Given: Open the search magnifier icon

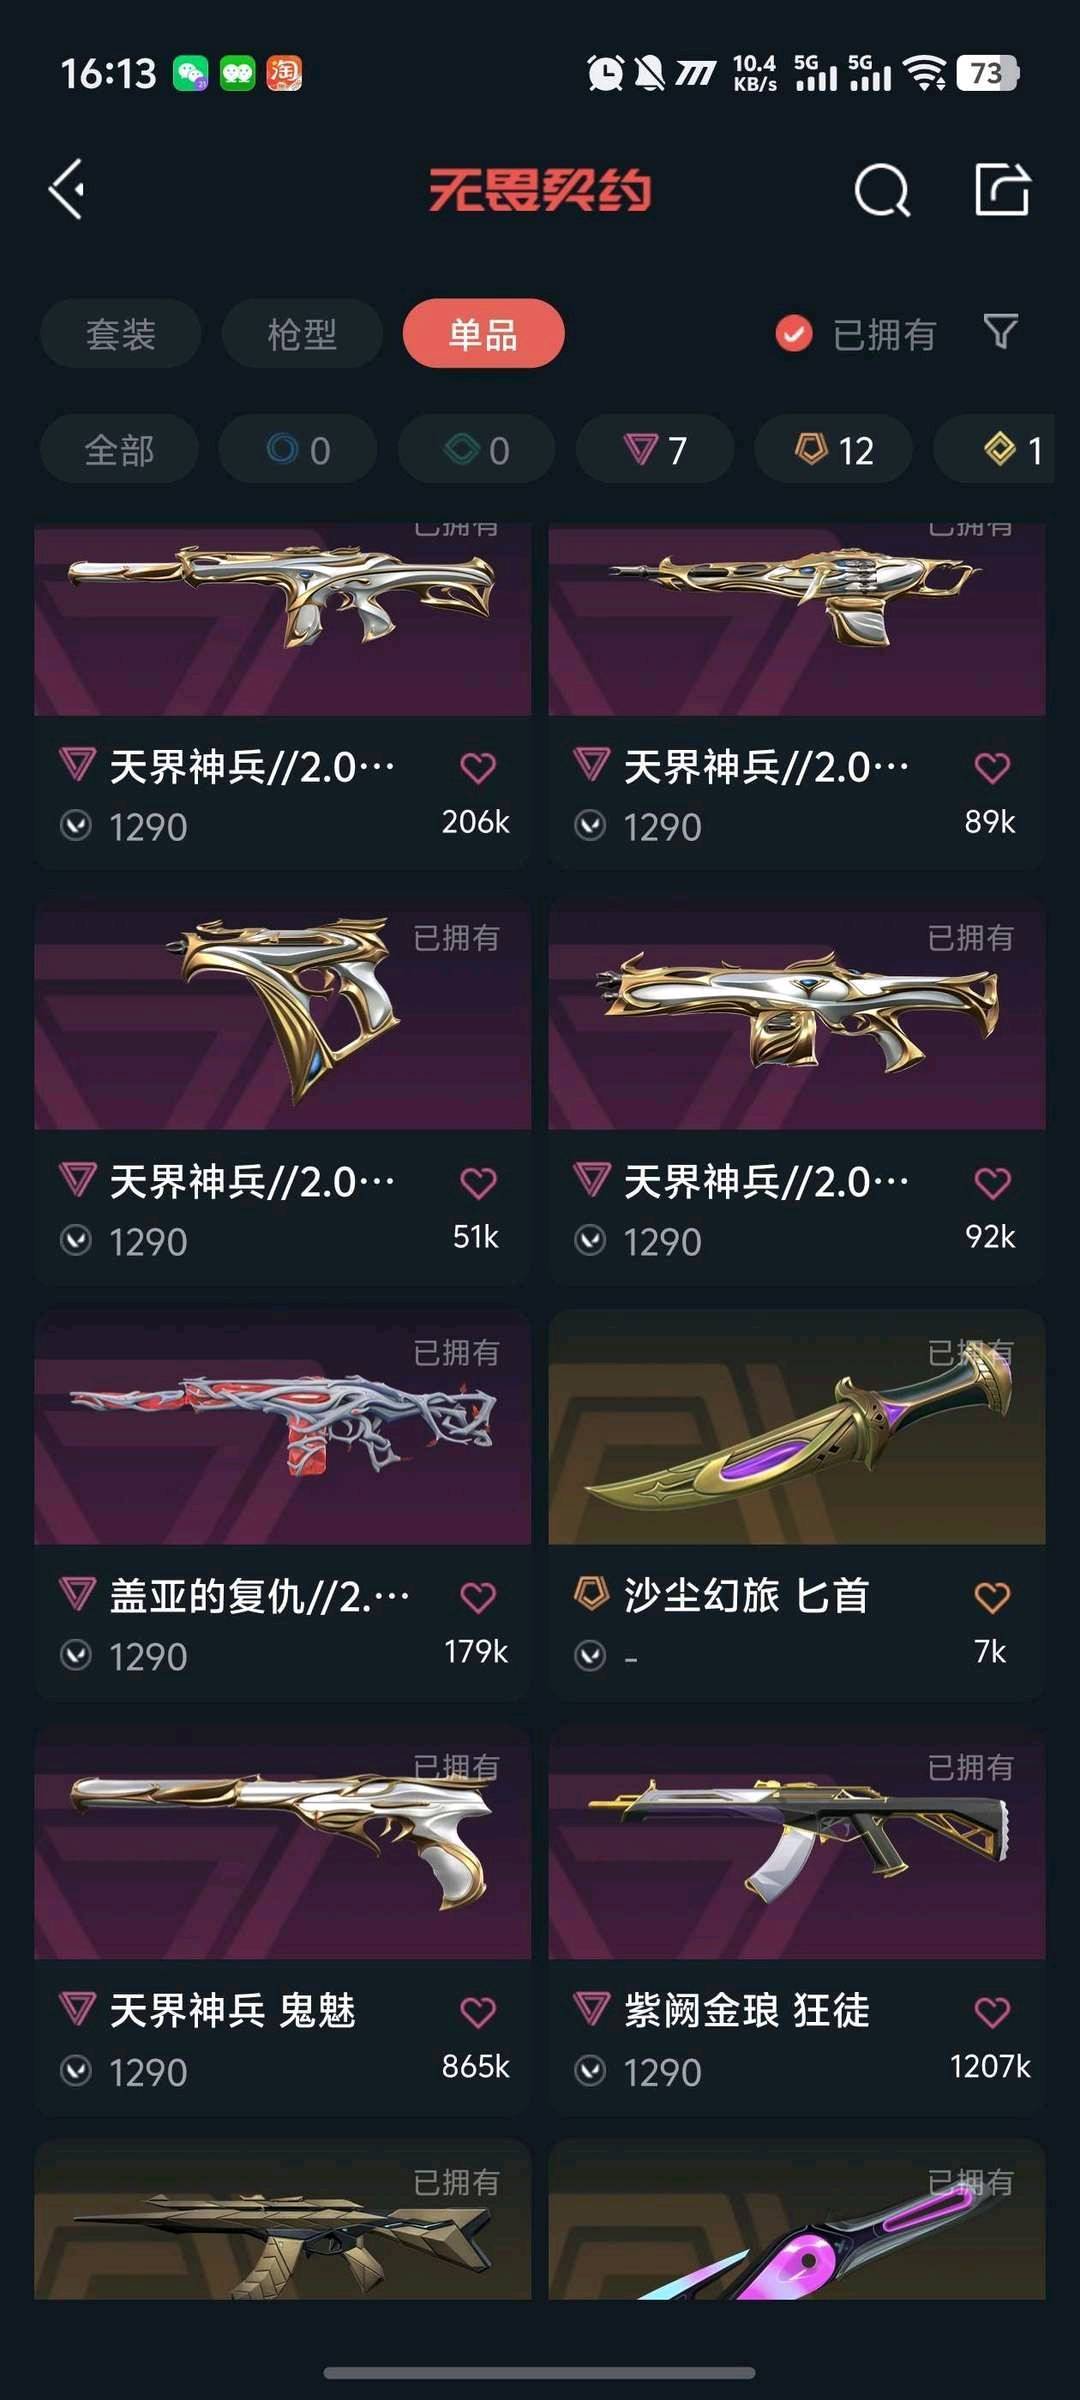Looking at the screenshot, I should coord(882,189).
